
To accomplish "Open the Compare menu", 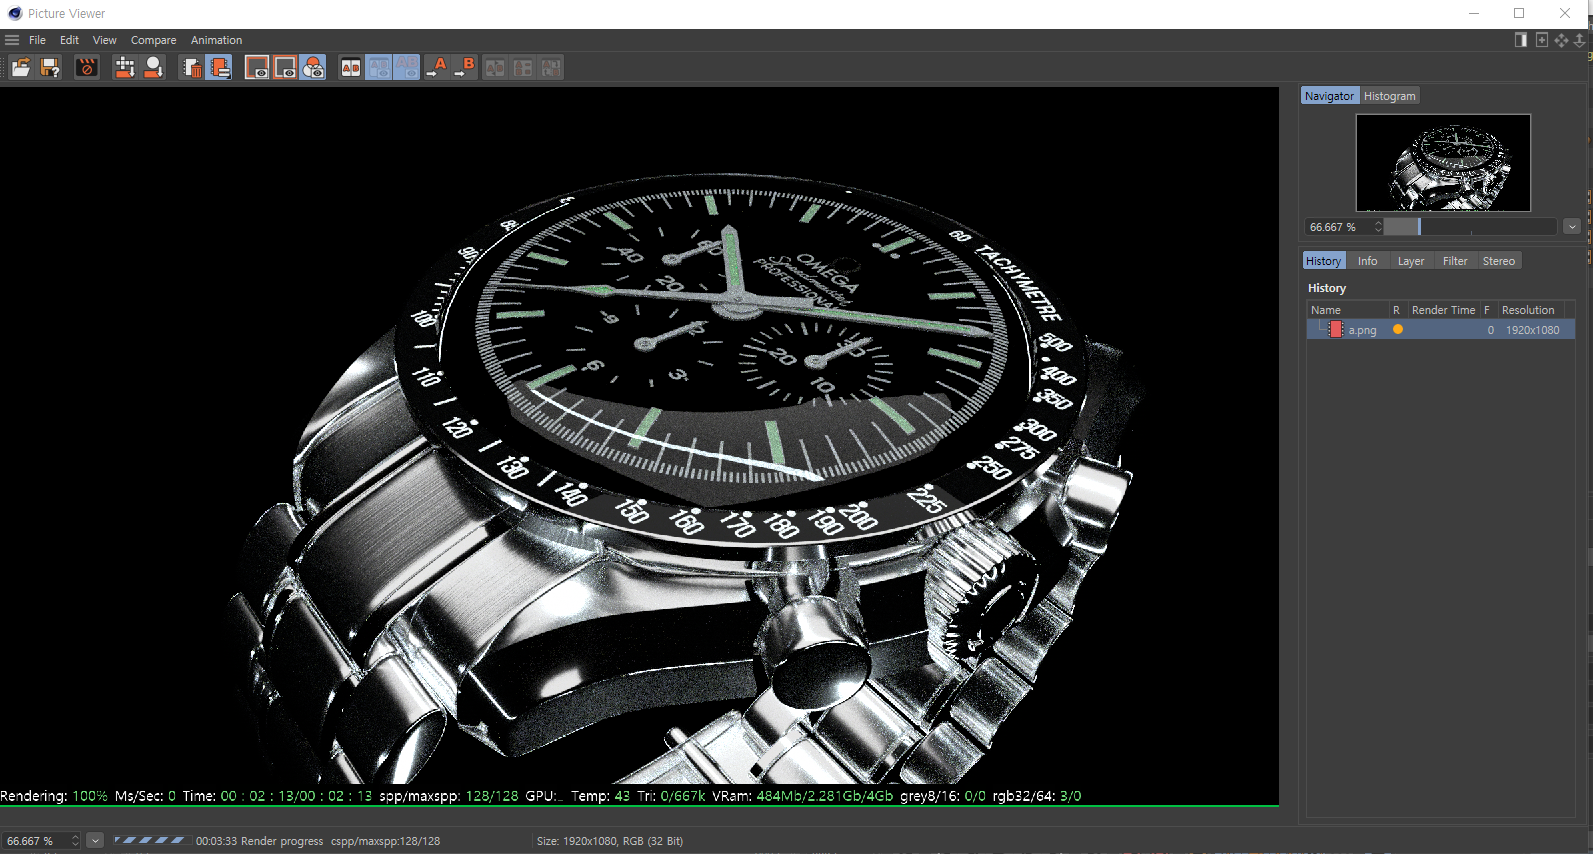I will pyautogui.click(x=153, y=40).
